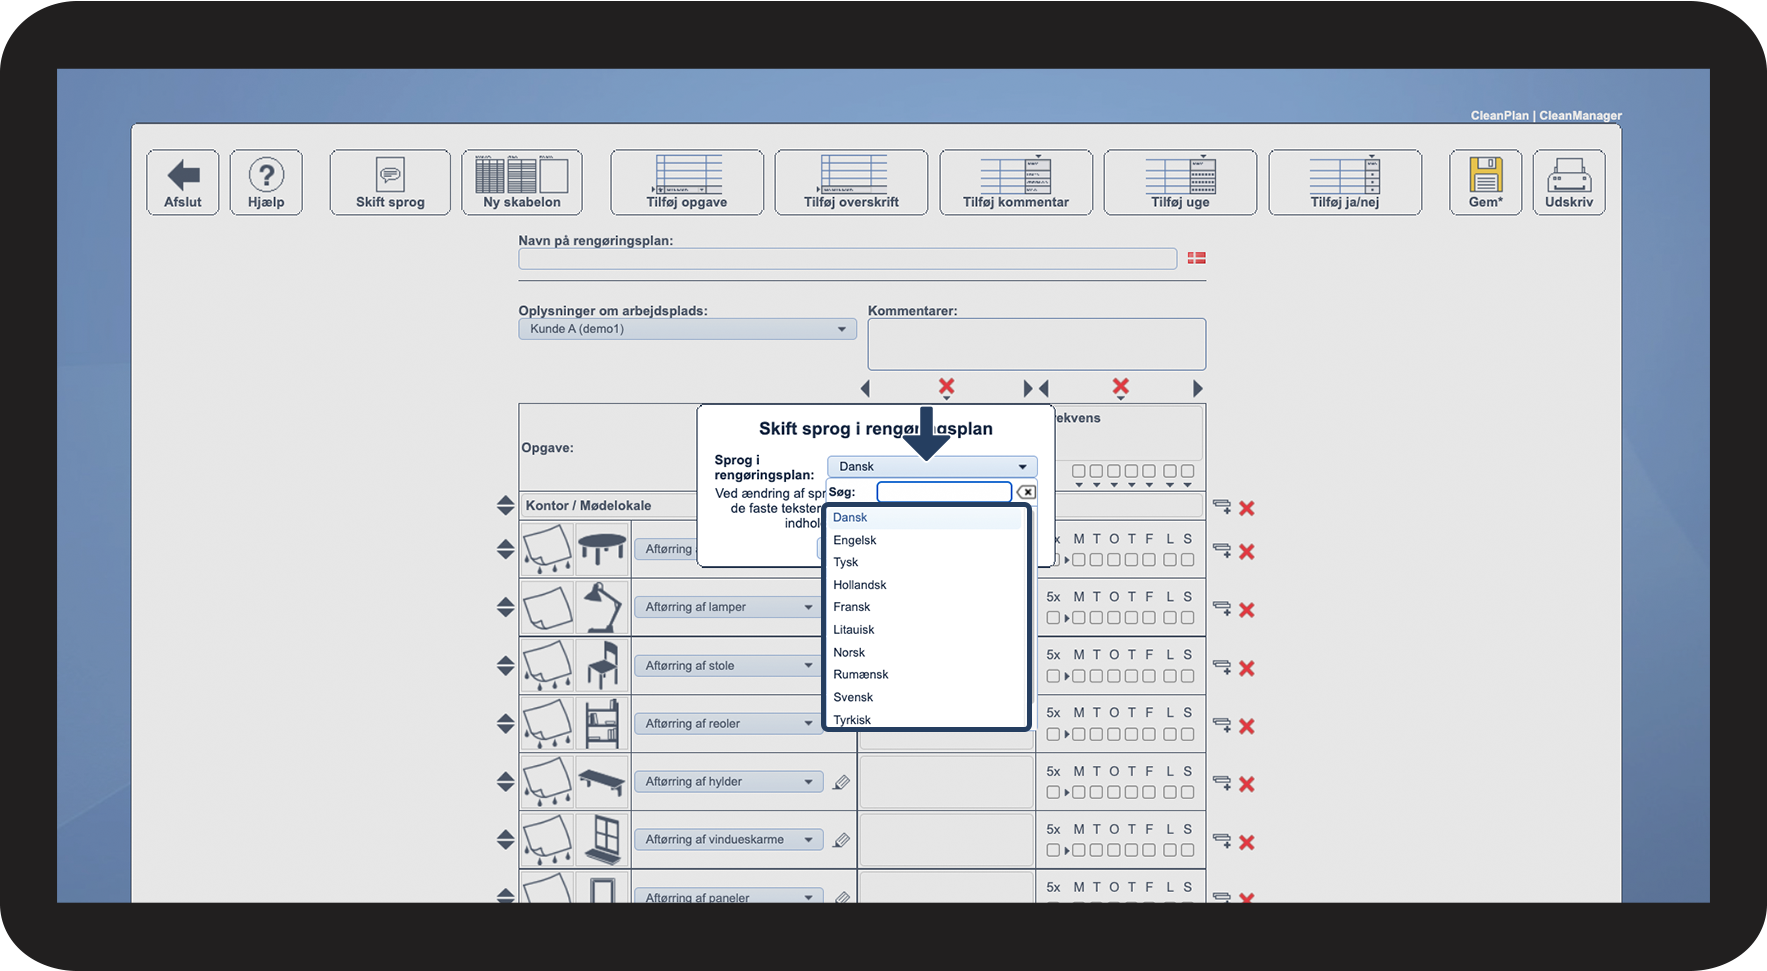
Task: Click the pencil icon beside Aftørring af vindueskarme
Action: pyautogui.click(x=842, y=840)
